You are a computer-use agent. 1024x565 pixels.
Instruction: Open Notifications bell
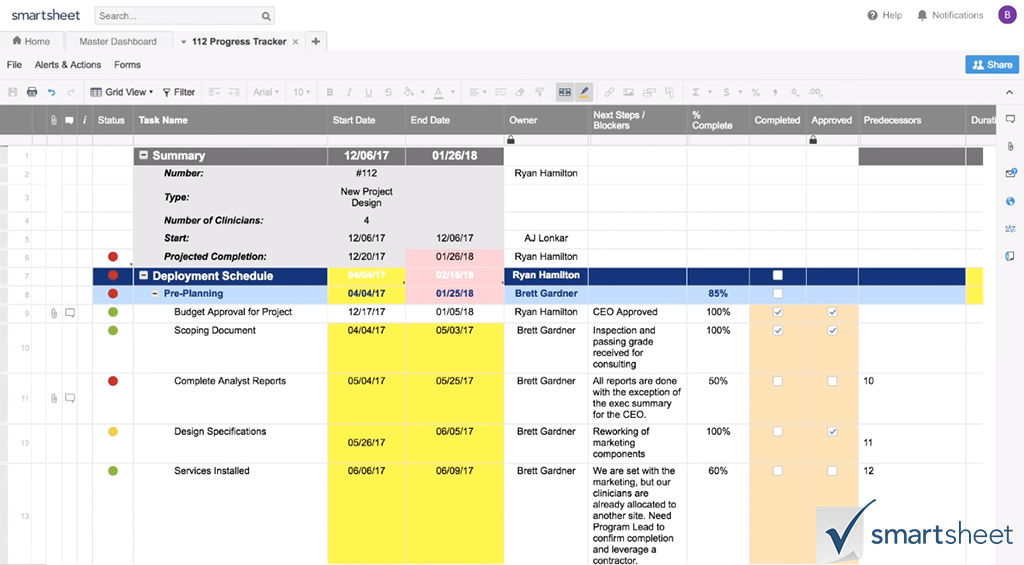click(x=922, y=15)
